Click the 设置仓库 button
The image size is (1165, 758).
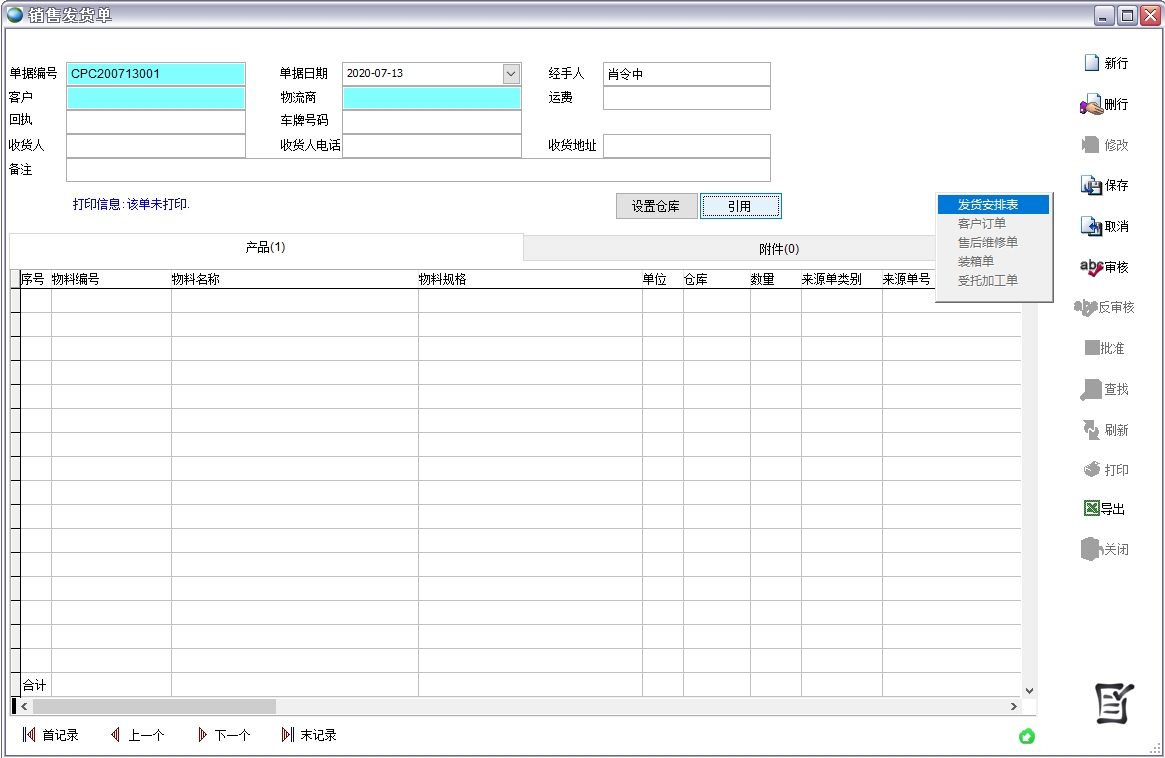tap(656, 206)
